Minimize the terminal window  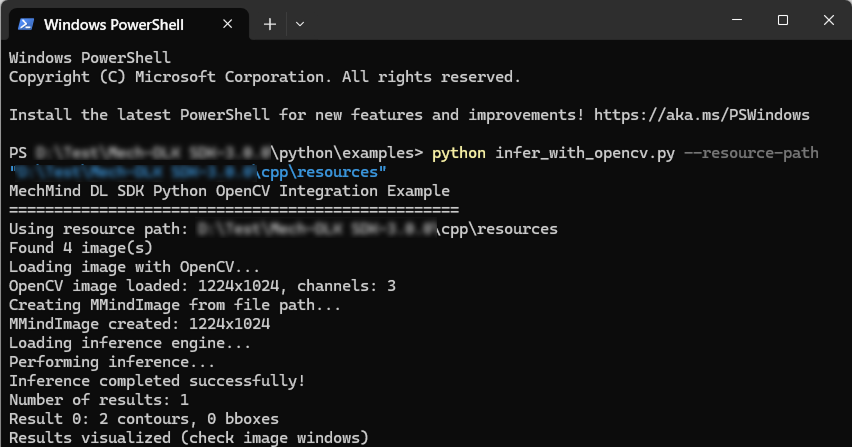(x=737, y=20)
